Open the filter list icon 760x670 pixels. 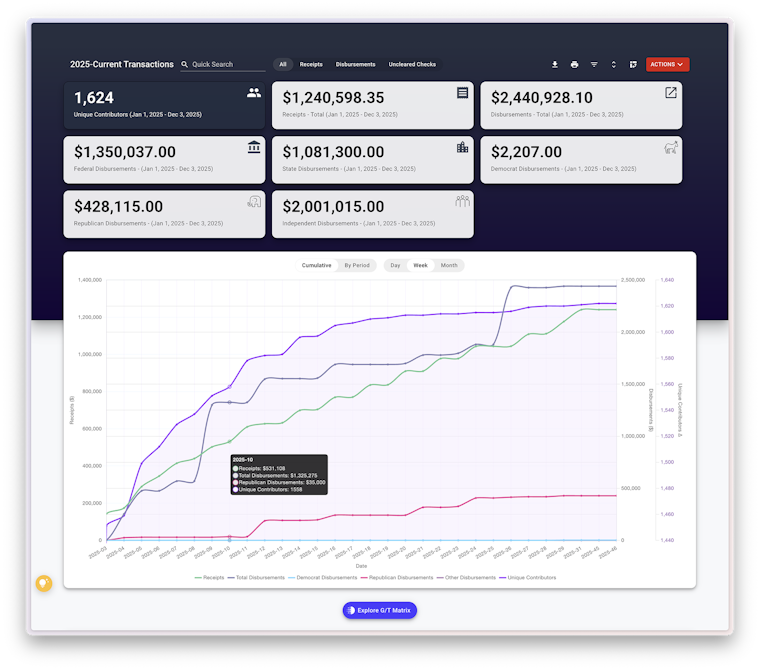click(x=594, y=64)
